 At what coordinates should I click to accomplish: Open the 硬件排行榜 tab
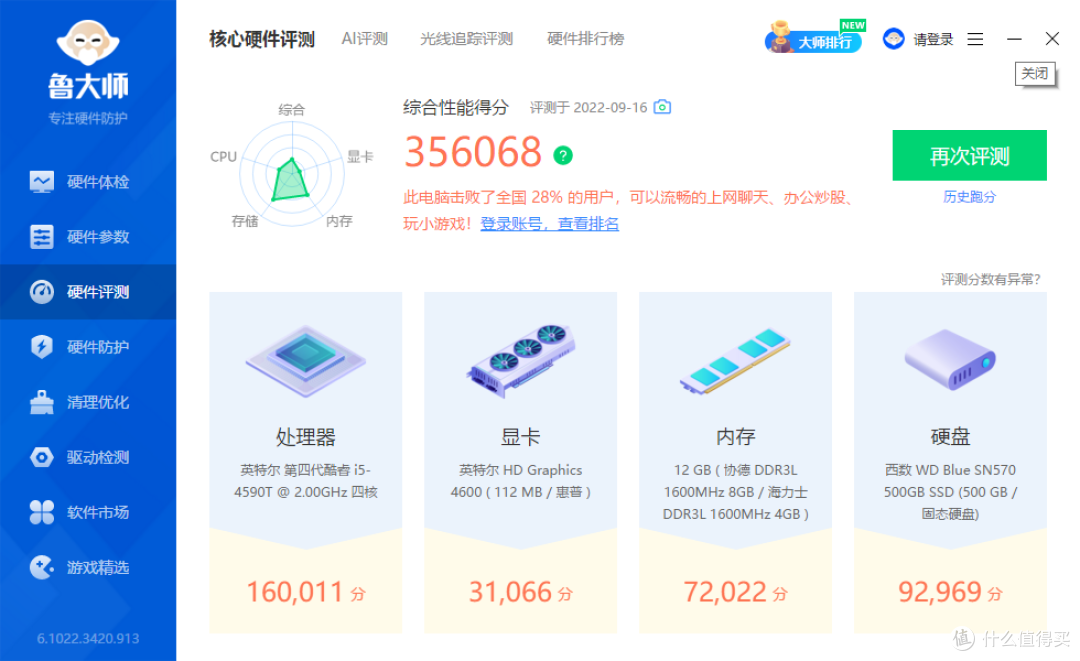pyautogui.click(x=587, y=38)
